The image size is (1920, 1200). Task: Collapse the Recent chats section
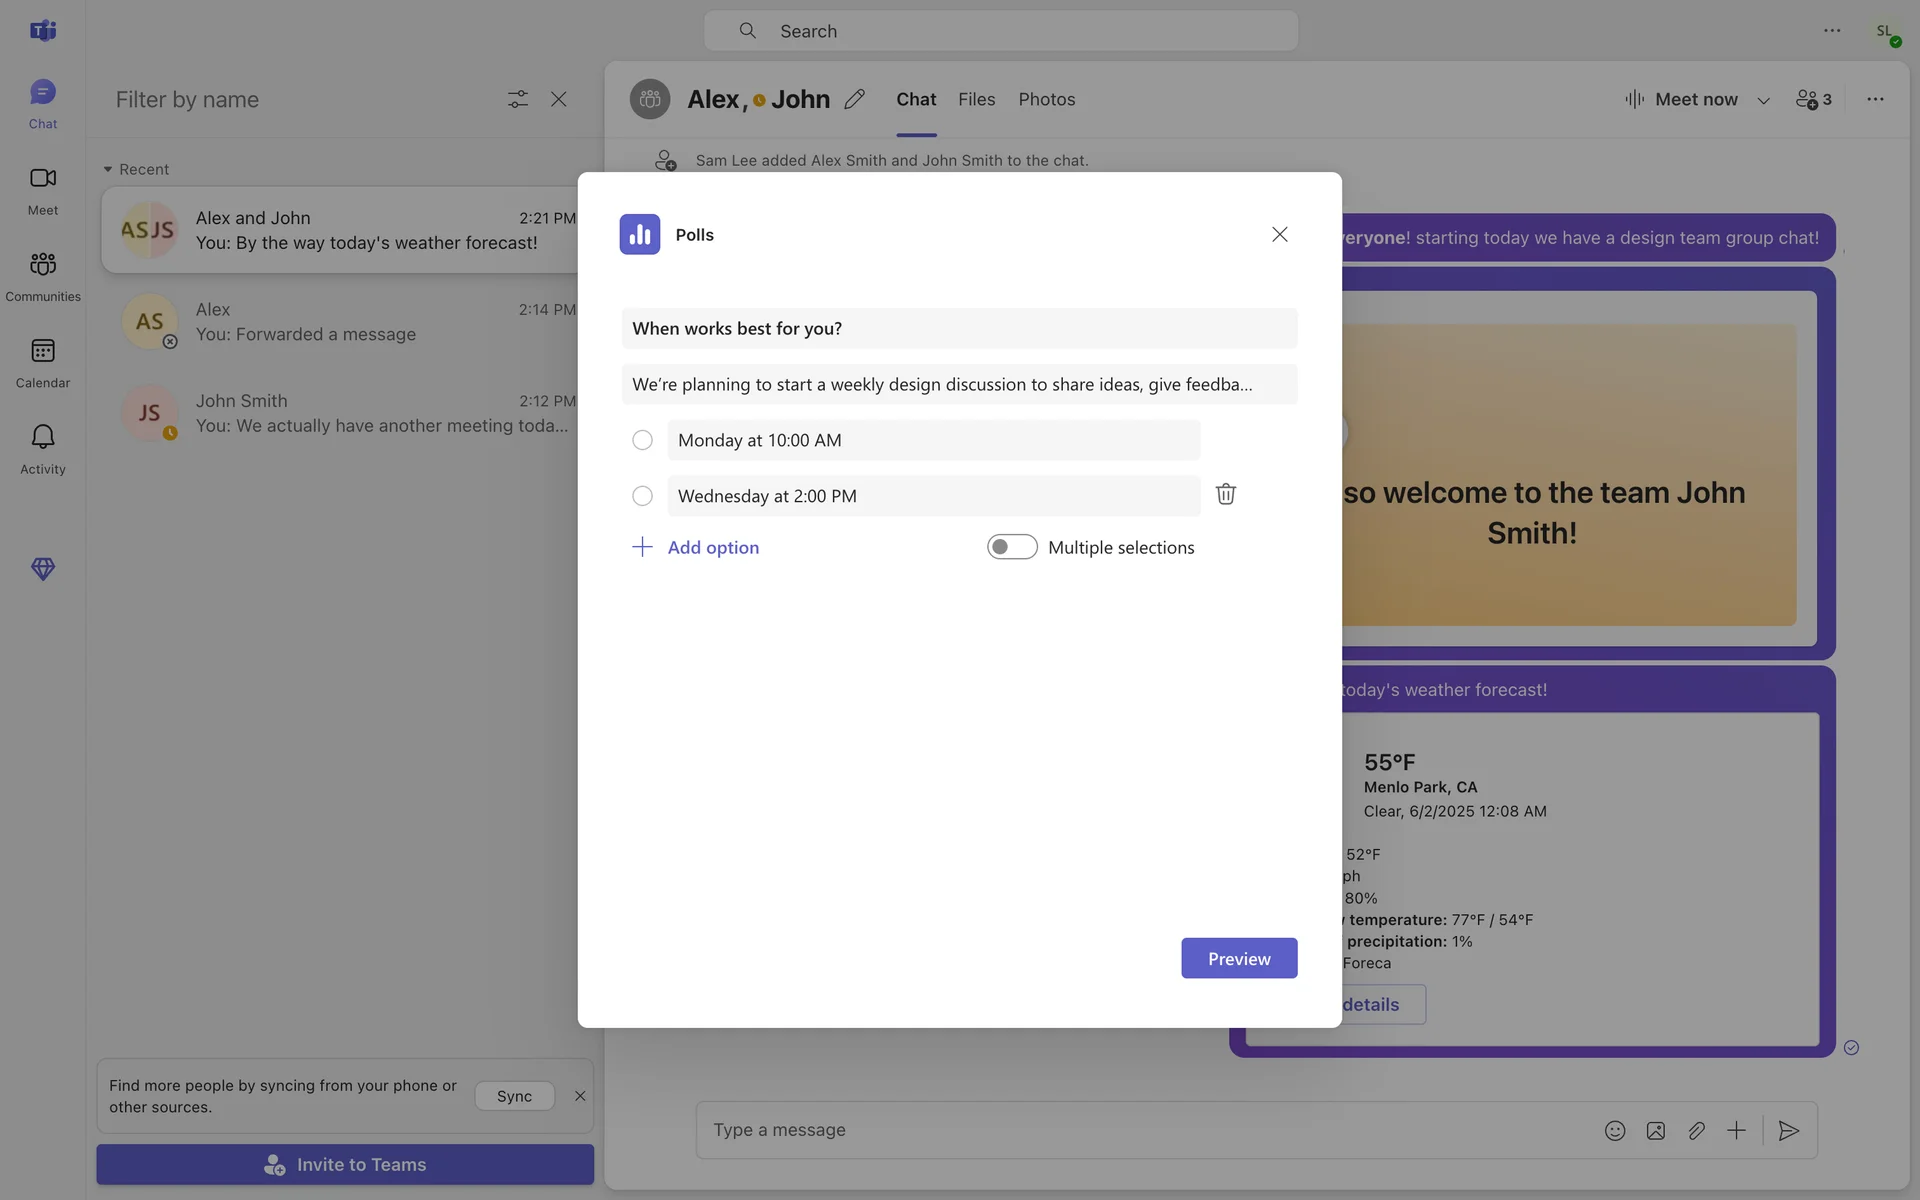click(108, 169)
